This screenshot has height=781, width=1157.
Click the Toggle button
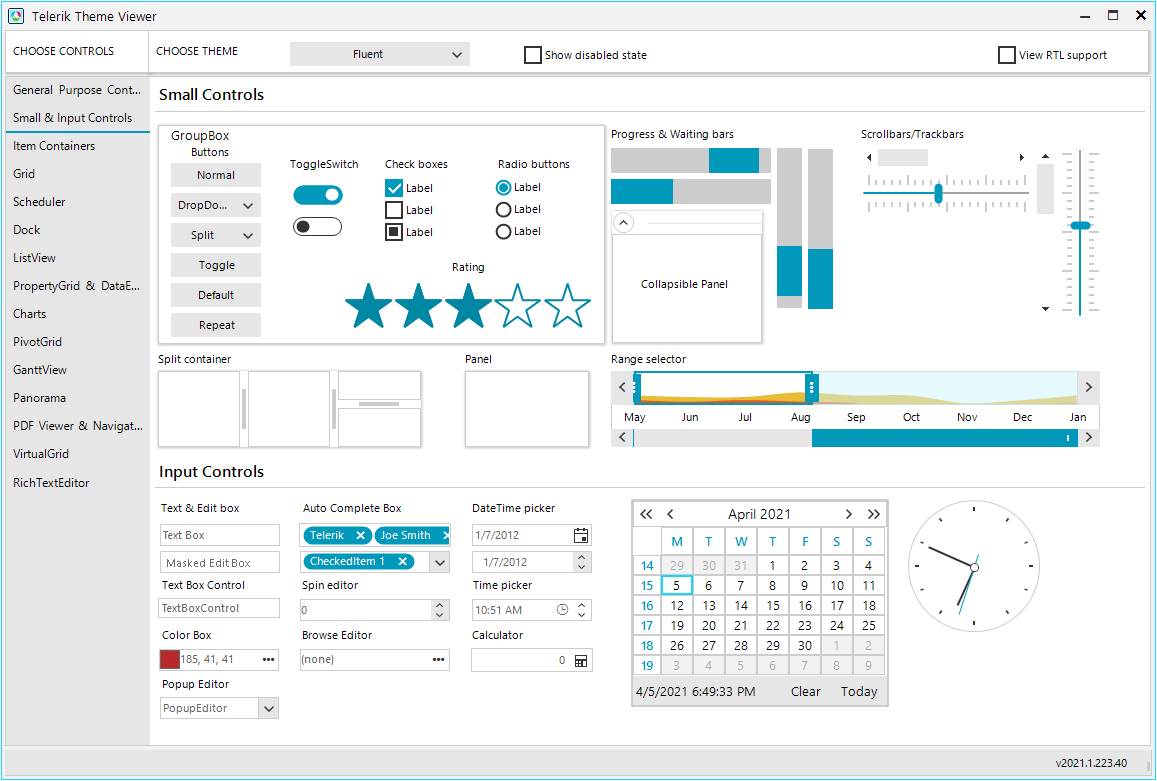[x=215, y=265]
